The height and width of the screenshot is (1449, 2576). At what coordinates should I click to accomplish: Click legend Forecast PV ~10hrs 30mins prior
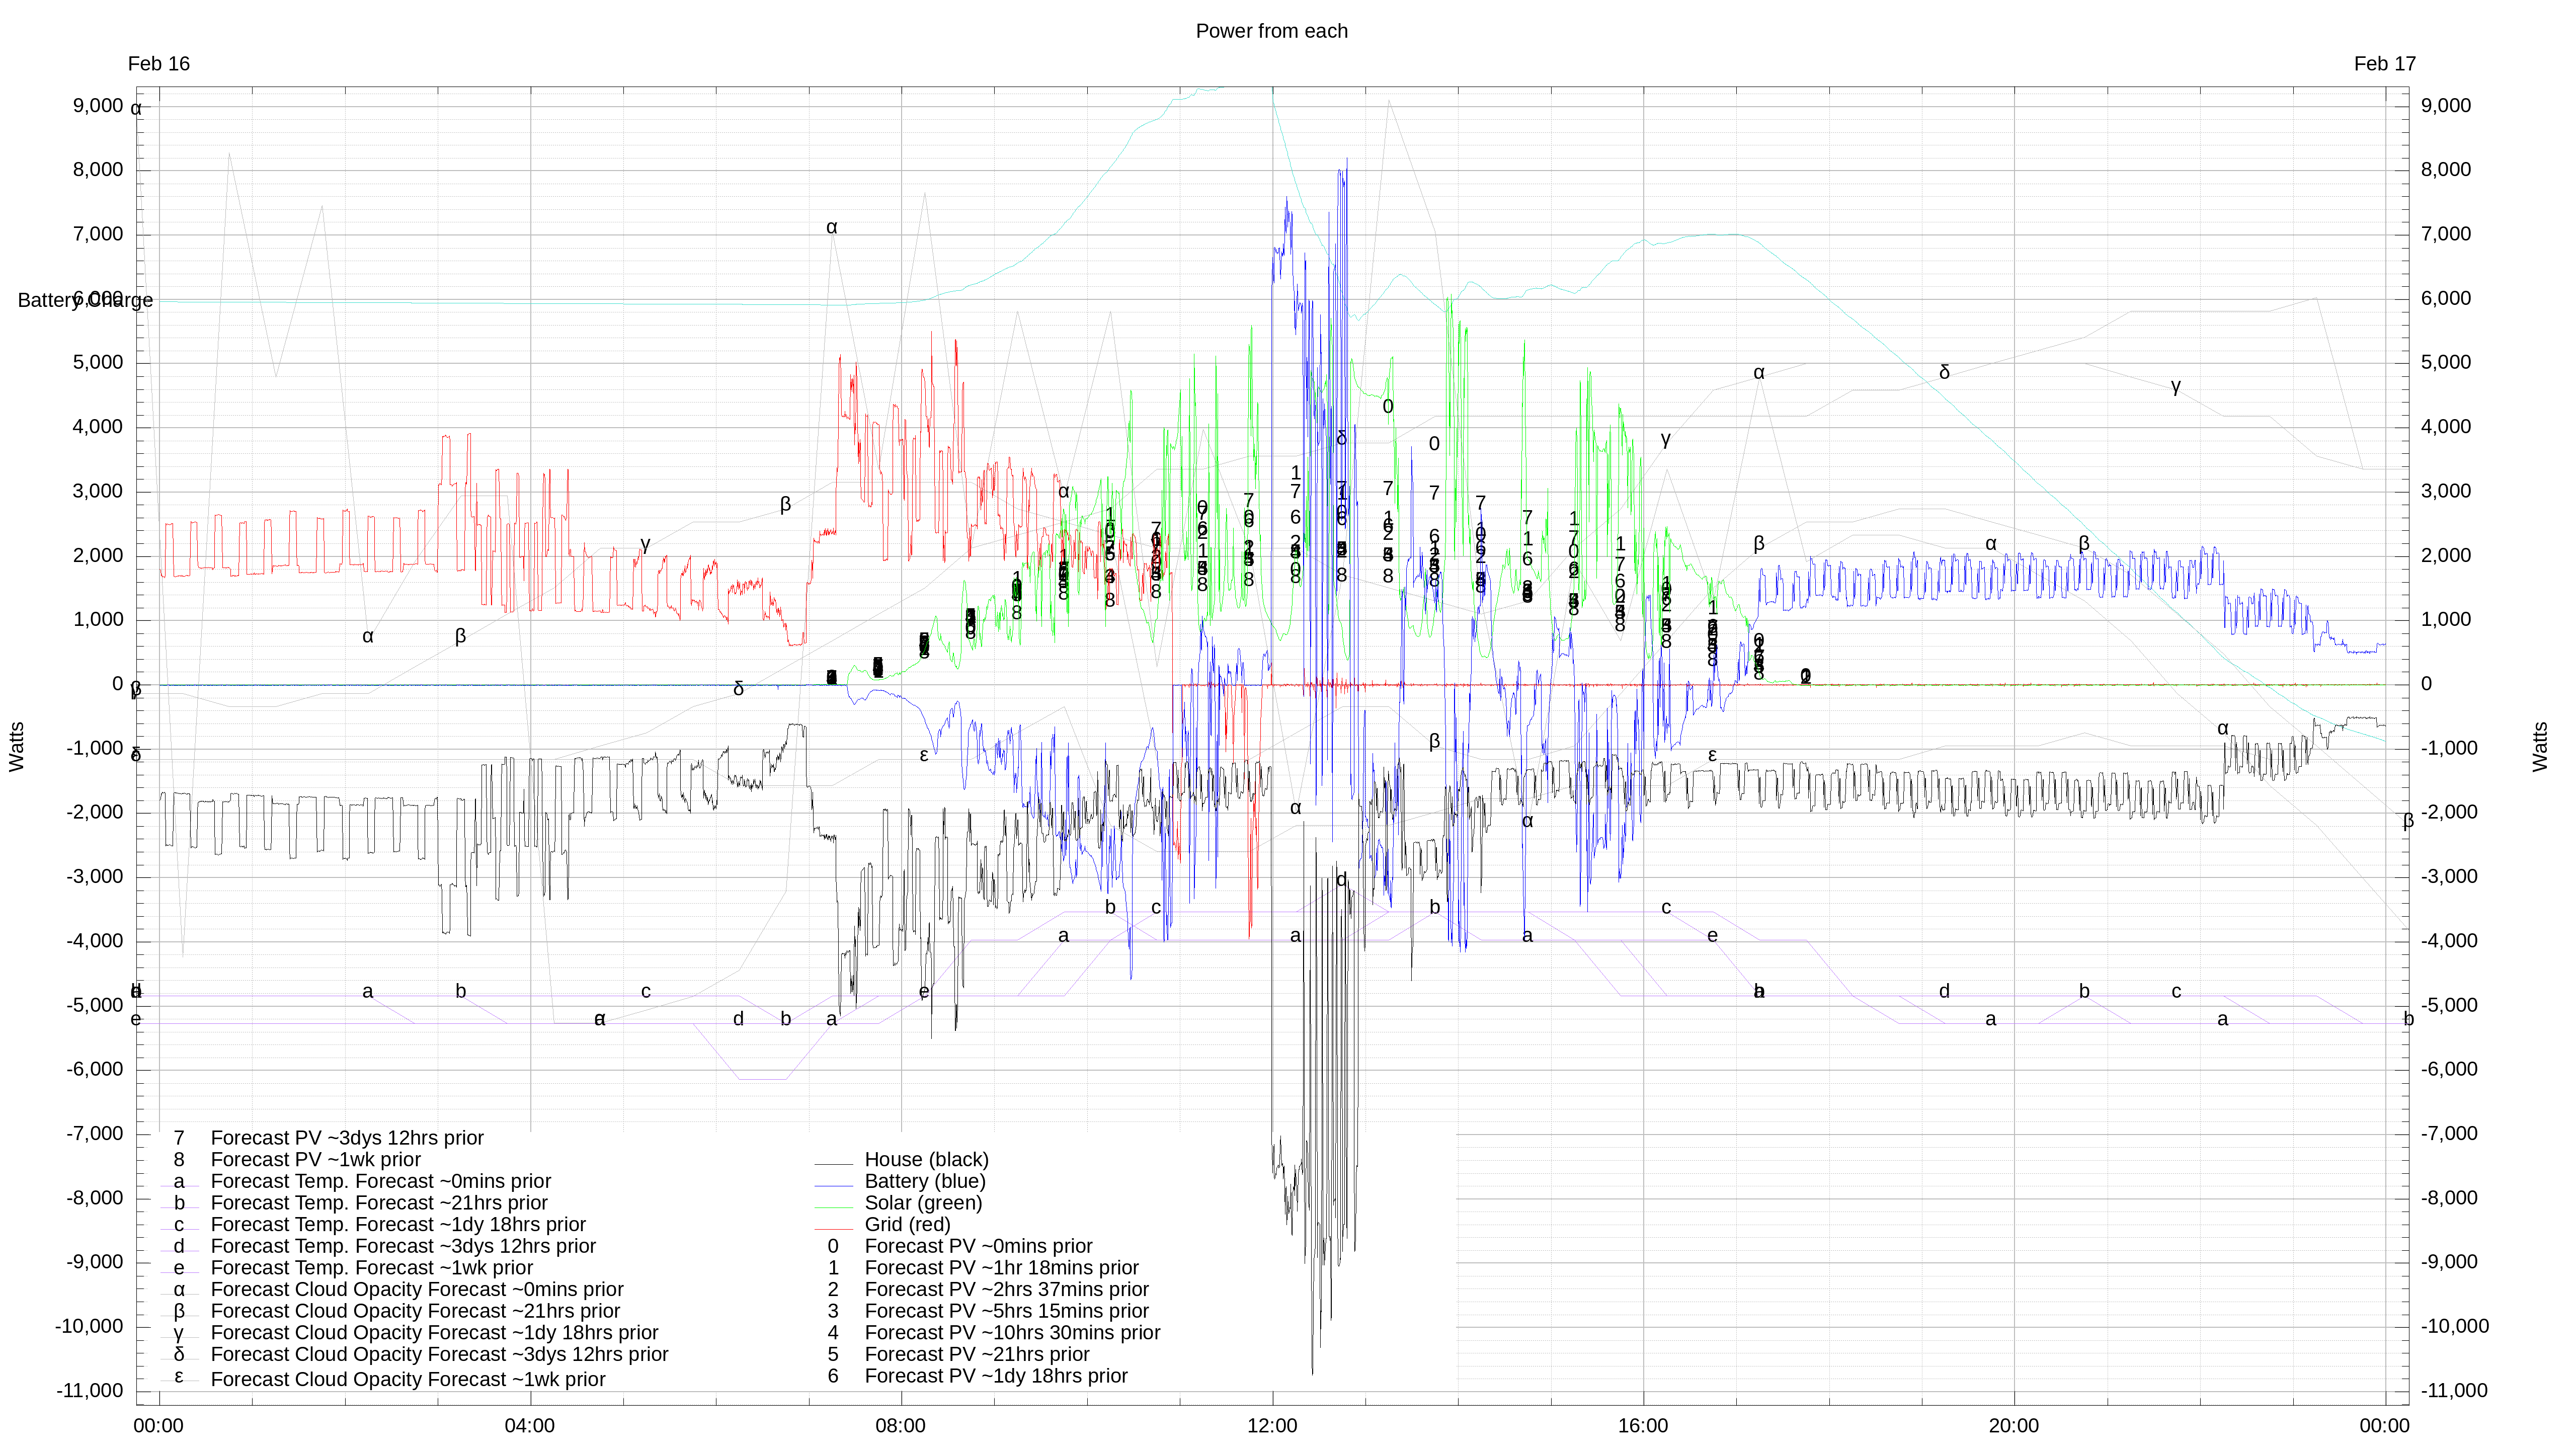tap(1012, 1333)
